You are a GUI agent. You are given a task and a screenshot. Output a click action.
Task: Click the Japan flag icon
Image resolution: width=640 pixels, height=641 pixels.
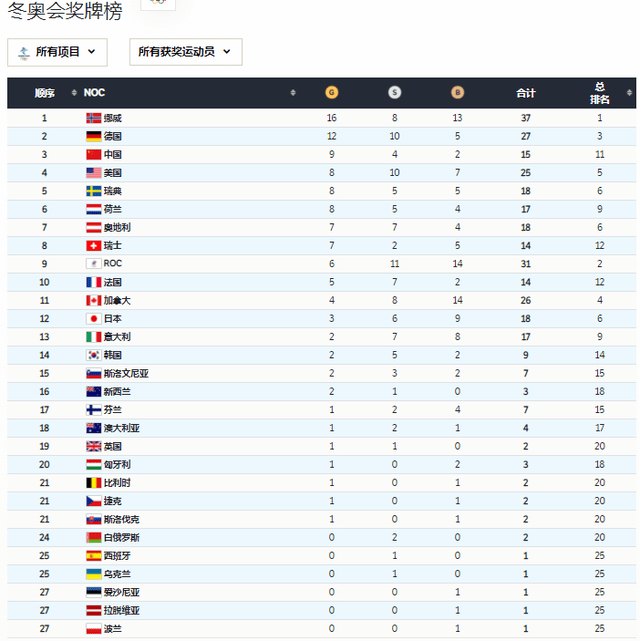pos(94,318)
